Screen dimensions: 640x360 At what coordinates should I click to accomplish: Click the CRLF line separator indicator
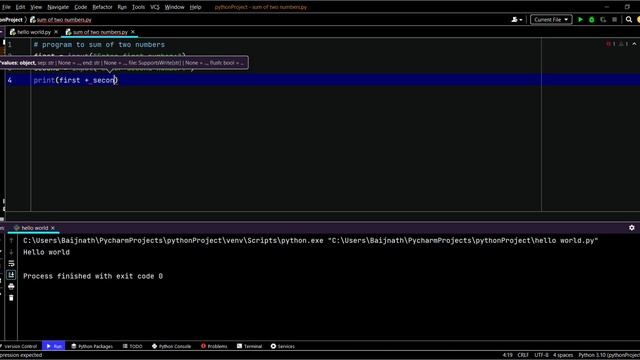pos(523,355)
